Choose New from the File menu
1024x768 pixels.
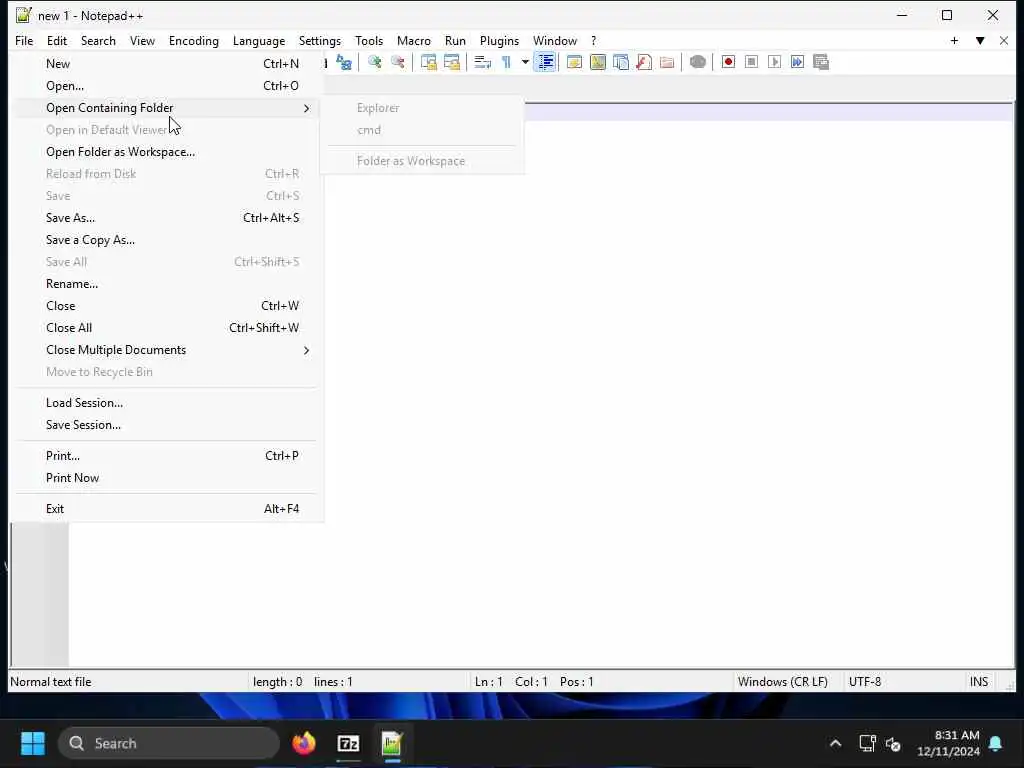coord(167,63)
